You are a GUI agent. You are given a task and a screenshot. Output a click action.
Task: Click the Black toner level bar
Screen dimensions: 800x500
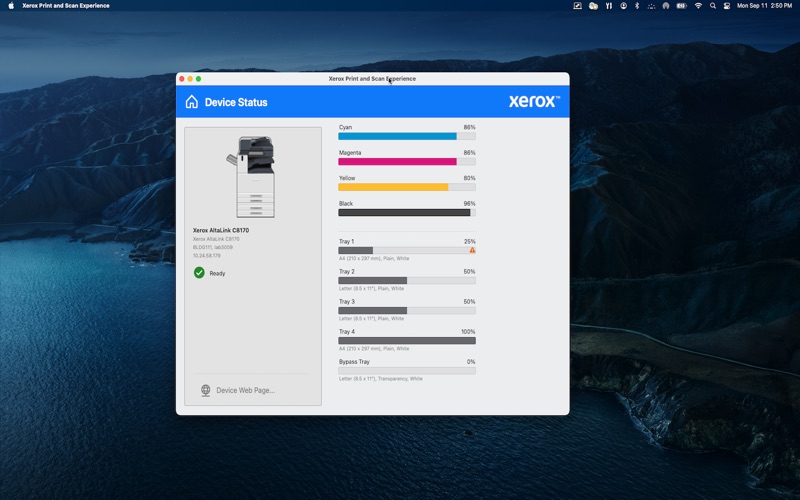coord(407,213)
